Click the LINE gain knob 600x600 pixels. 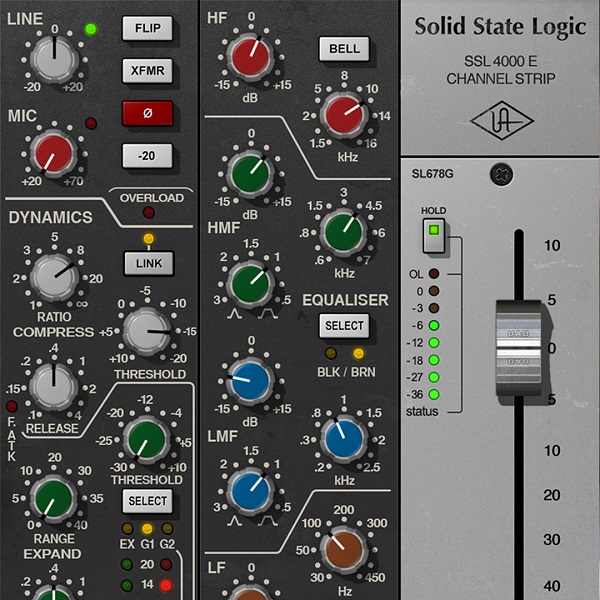tap(54, 59)
